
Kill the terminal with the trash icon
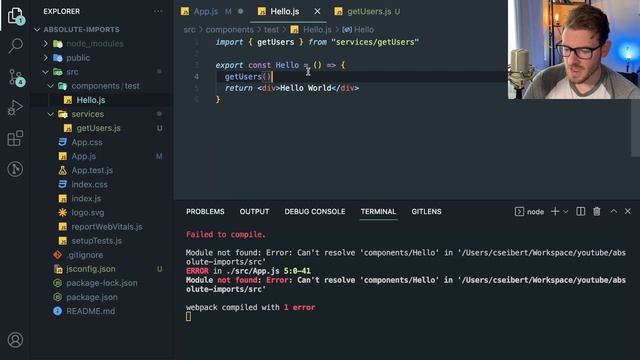point(597,211)
